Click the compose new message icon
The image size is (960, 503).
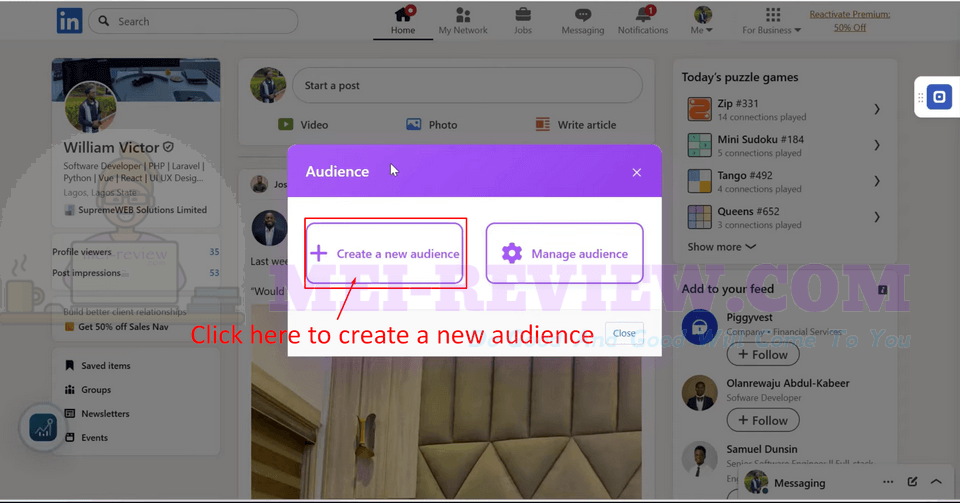point(912,482)
